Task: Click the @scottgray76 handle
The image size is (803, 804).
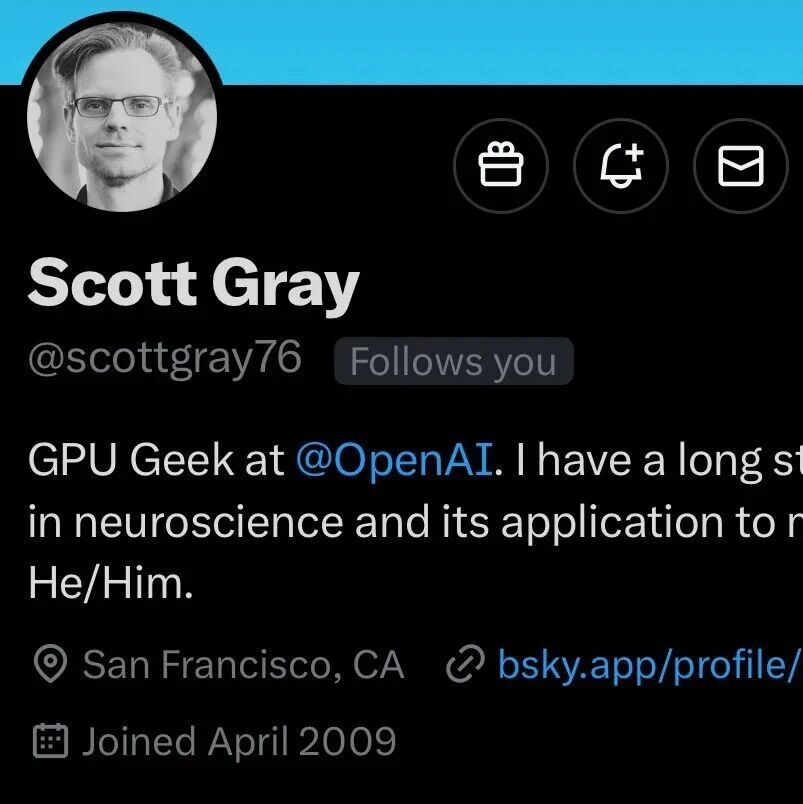Action: pyautogui.click(x=165, y=359)
